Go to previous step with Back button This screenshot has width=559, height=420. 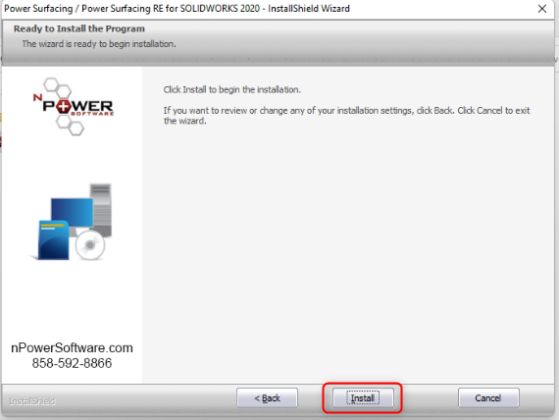267,398
